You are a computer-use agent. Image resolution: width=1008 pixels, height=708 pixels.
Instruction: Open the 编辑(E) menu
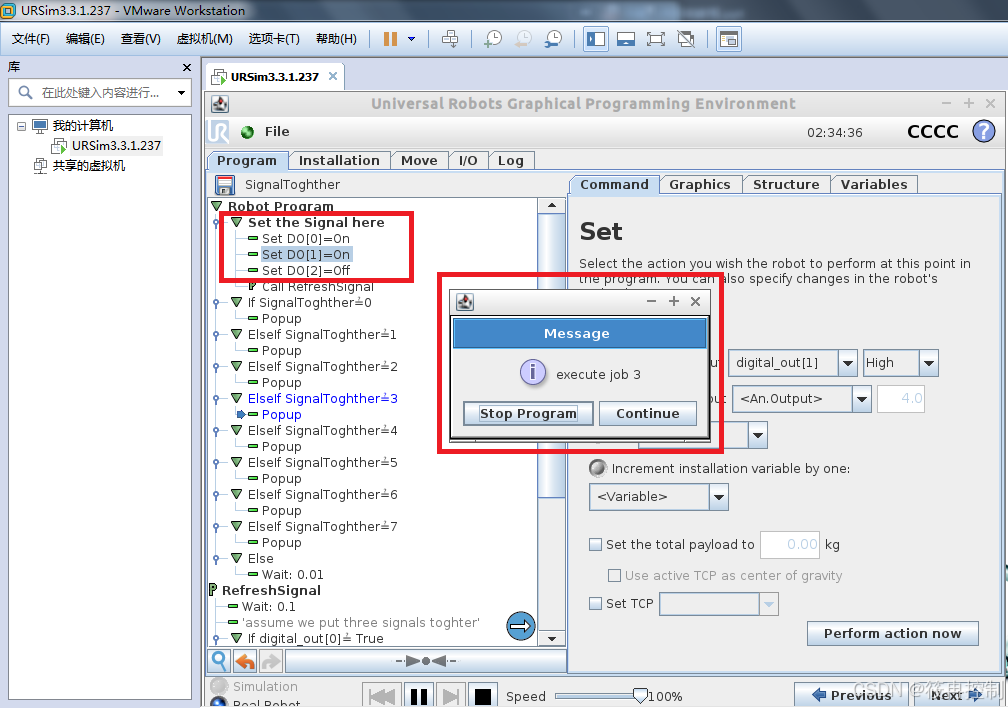click(85, 39)
